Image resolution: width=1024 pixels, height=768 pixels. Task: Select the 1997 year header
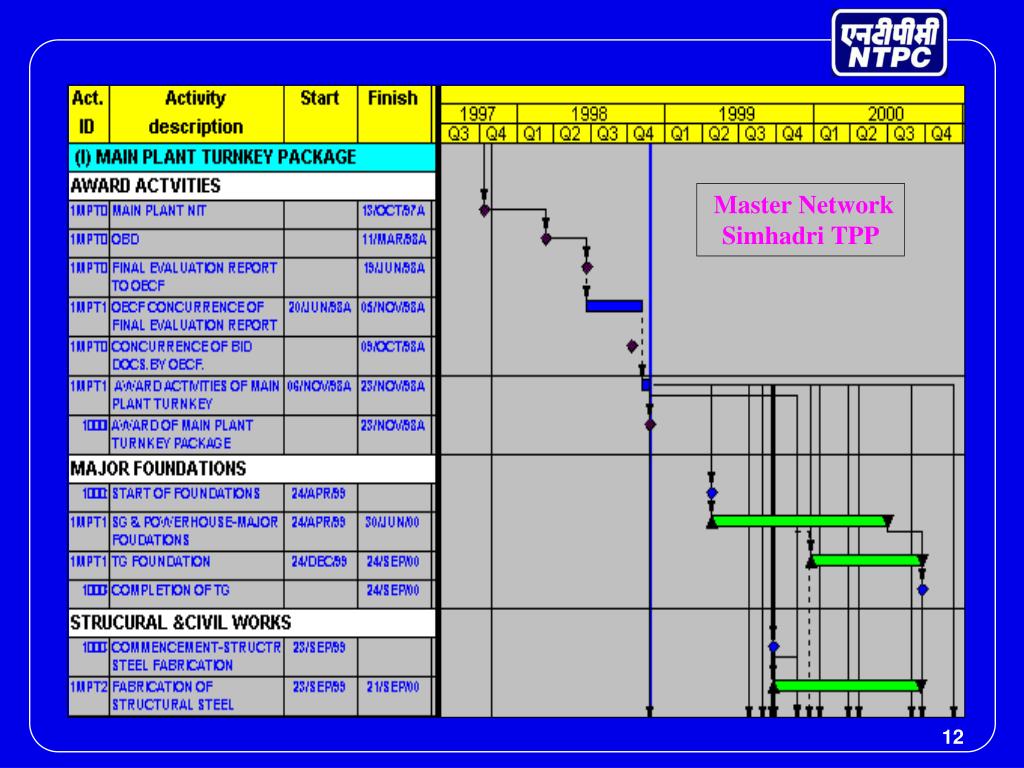pos(478,114)
